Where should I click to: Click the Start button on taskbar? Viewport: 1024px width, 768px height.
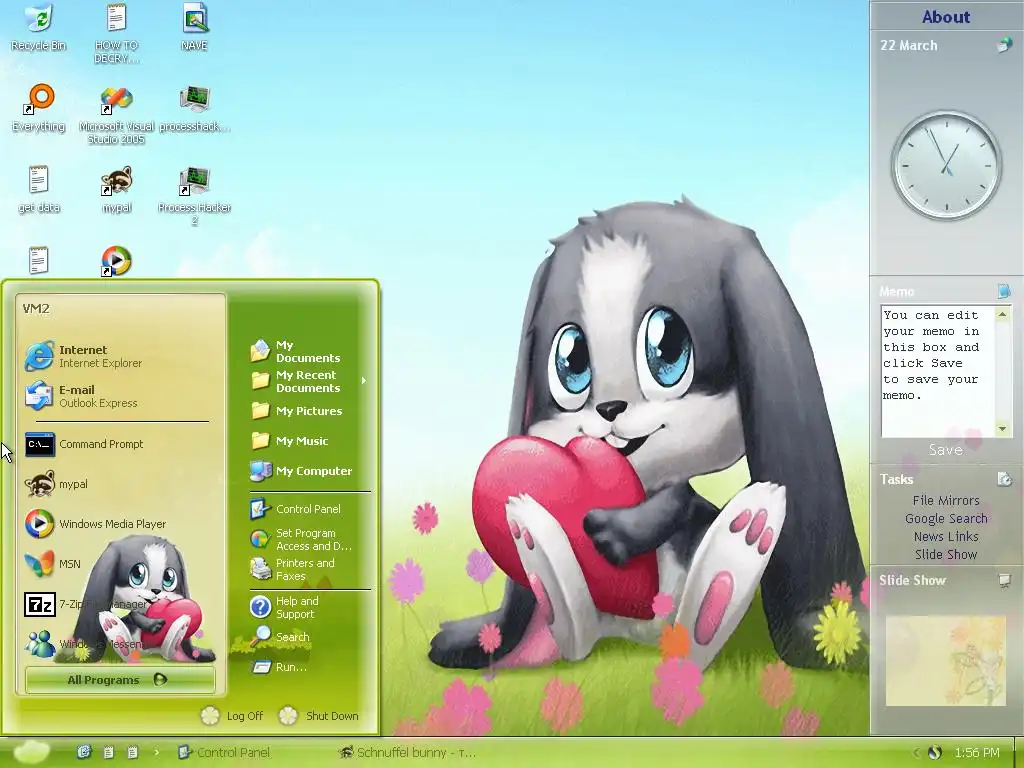tap(31, 752)
